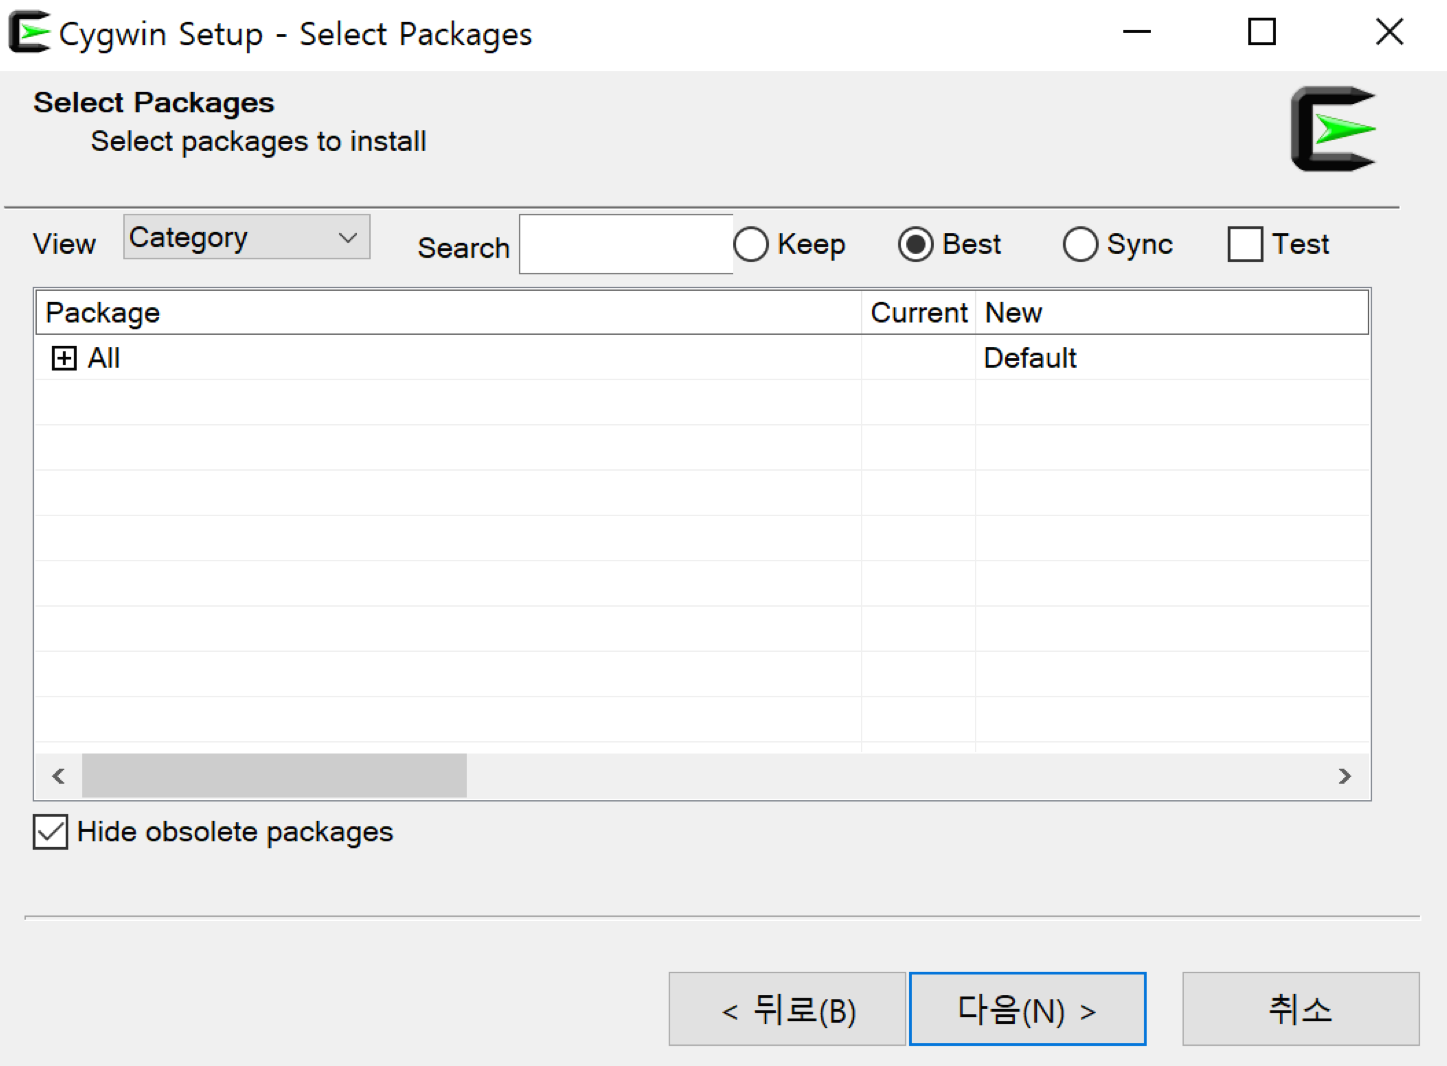Close the Cygwin Setup window

point(1389,32)
